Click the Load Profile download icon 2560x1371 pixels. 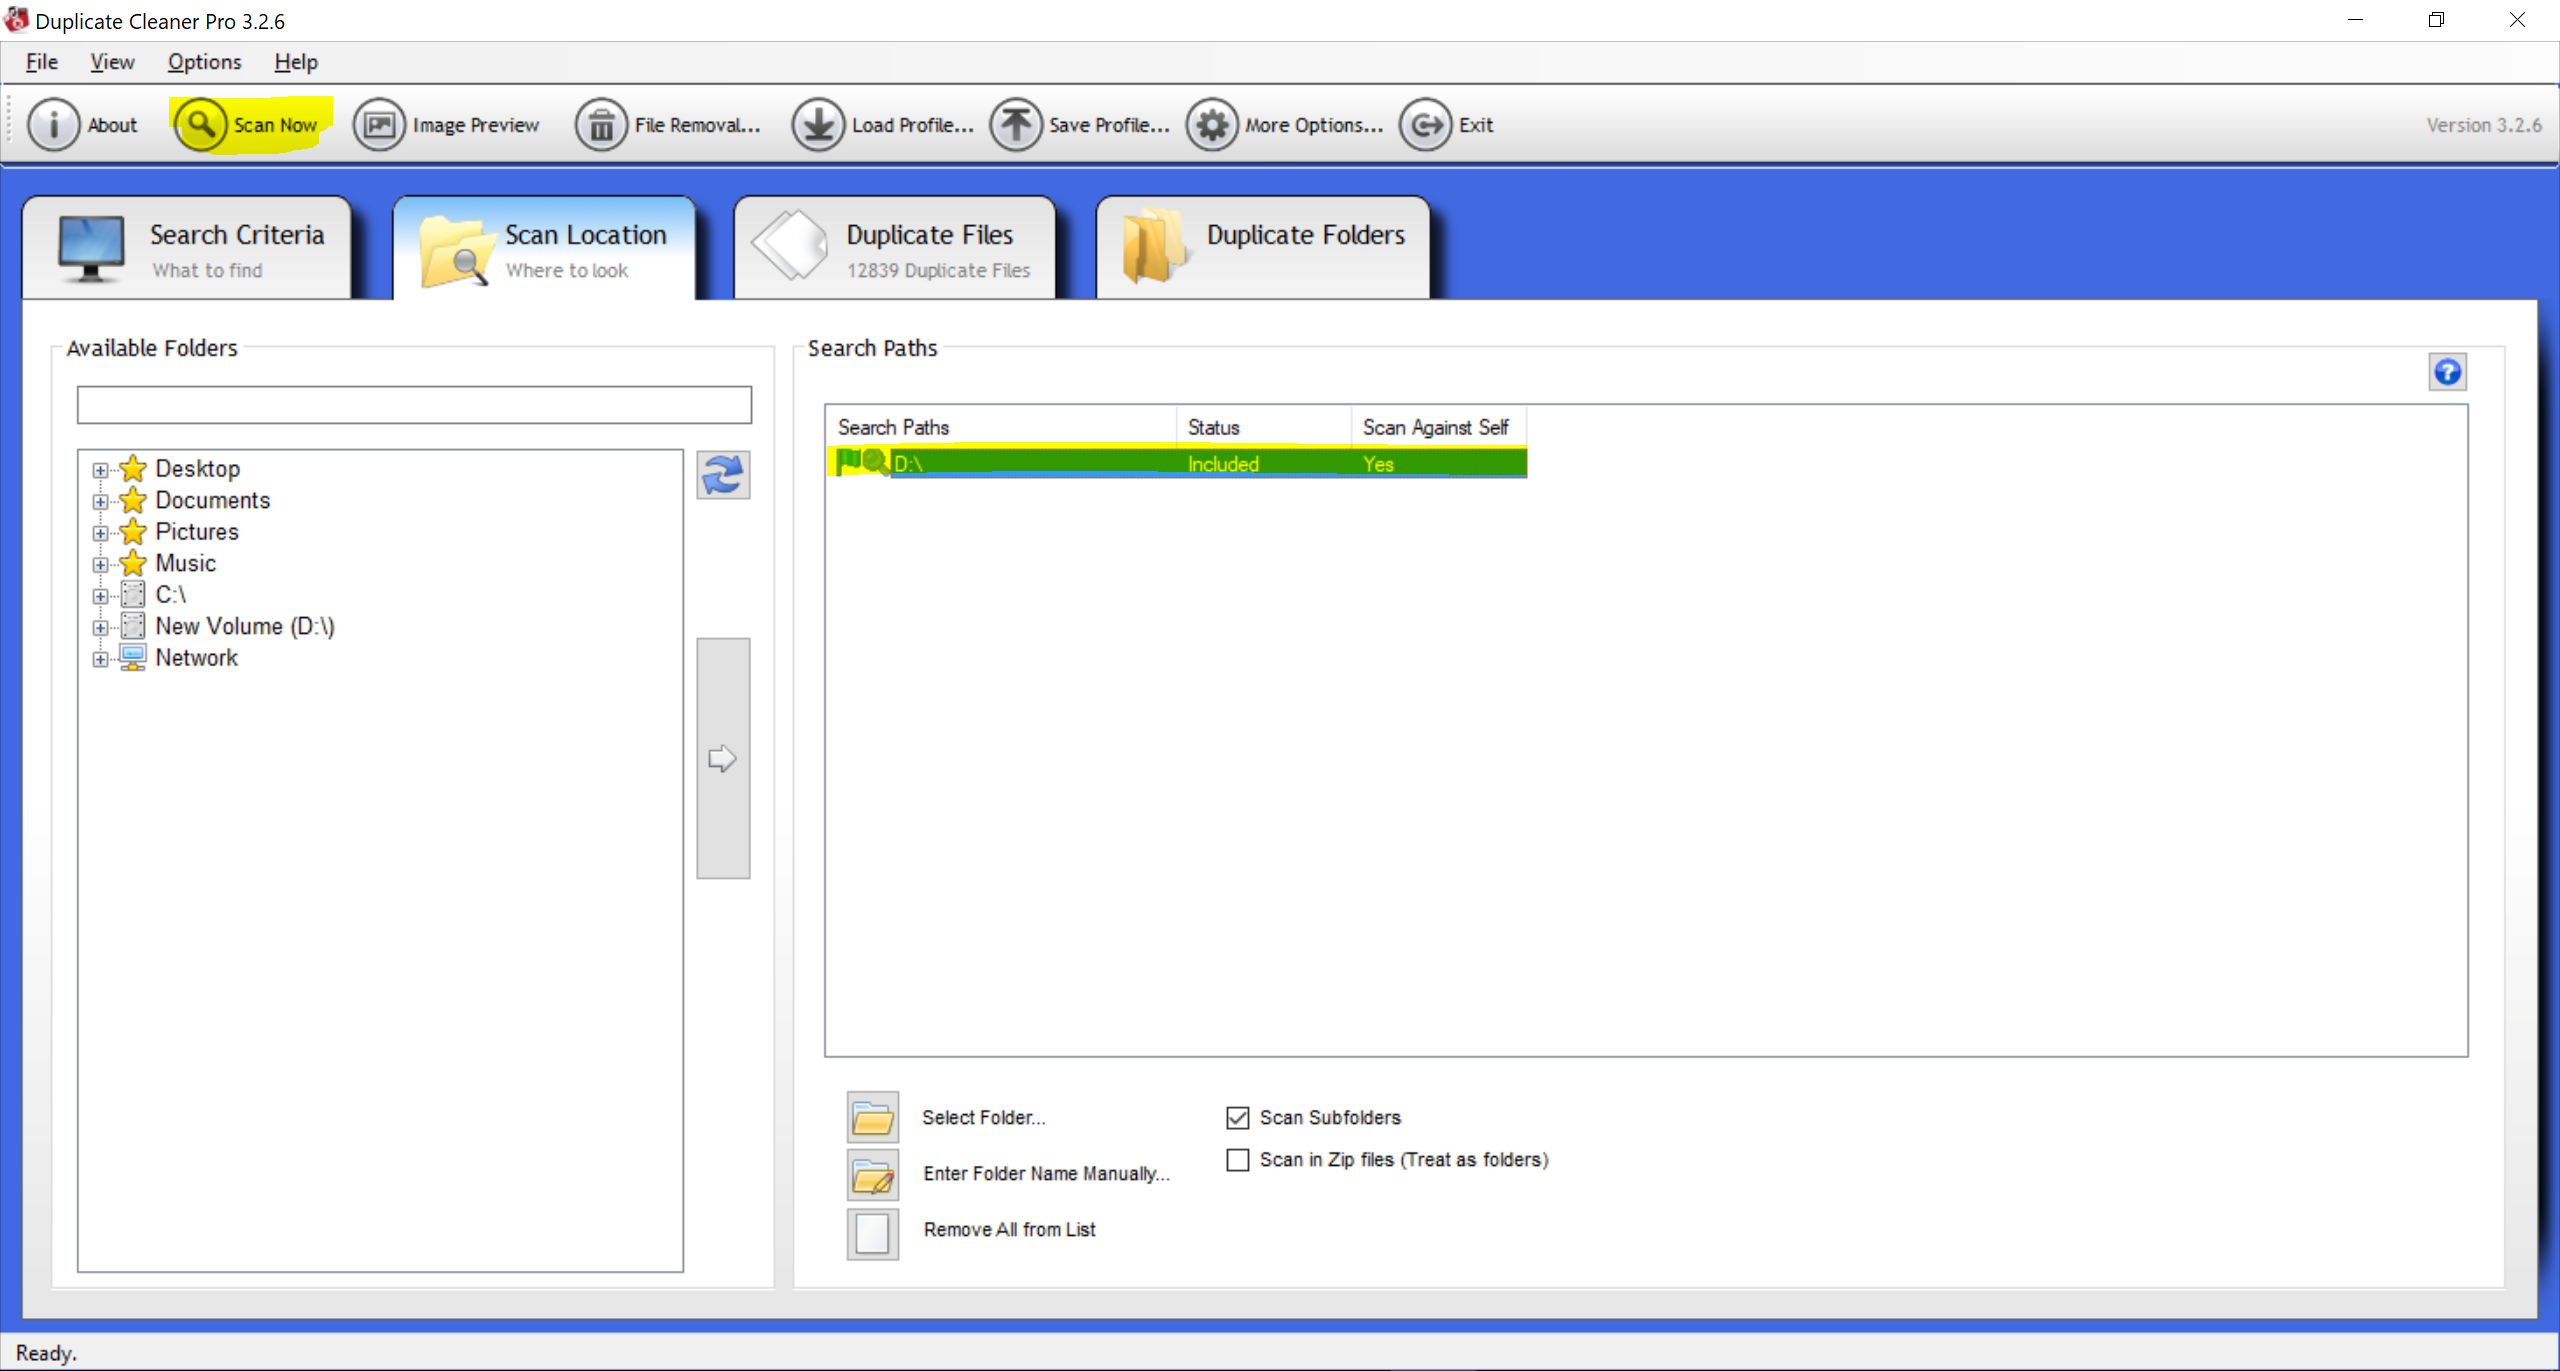tap(818, 125)
